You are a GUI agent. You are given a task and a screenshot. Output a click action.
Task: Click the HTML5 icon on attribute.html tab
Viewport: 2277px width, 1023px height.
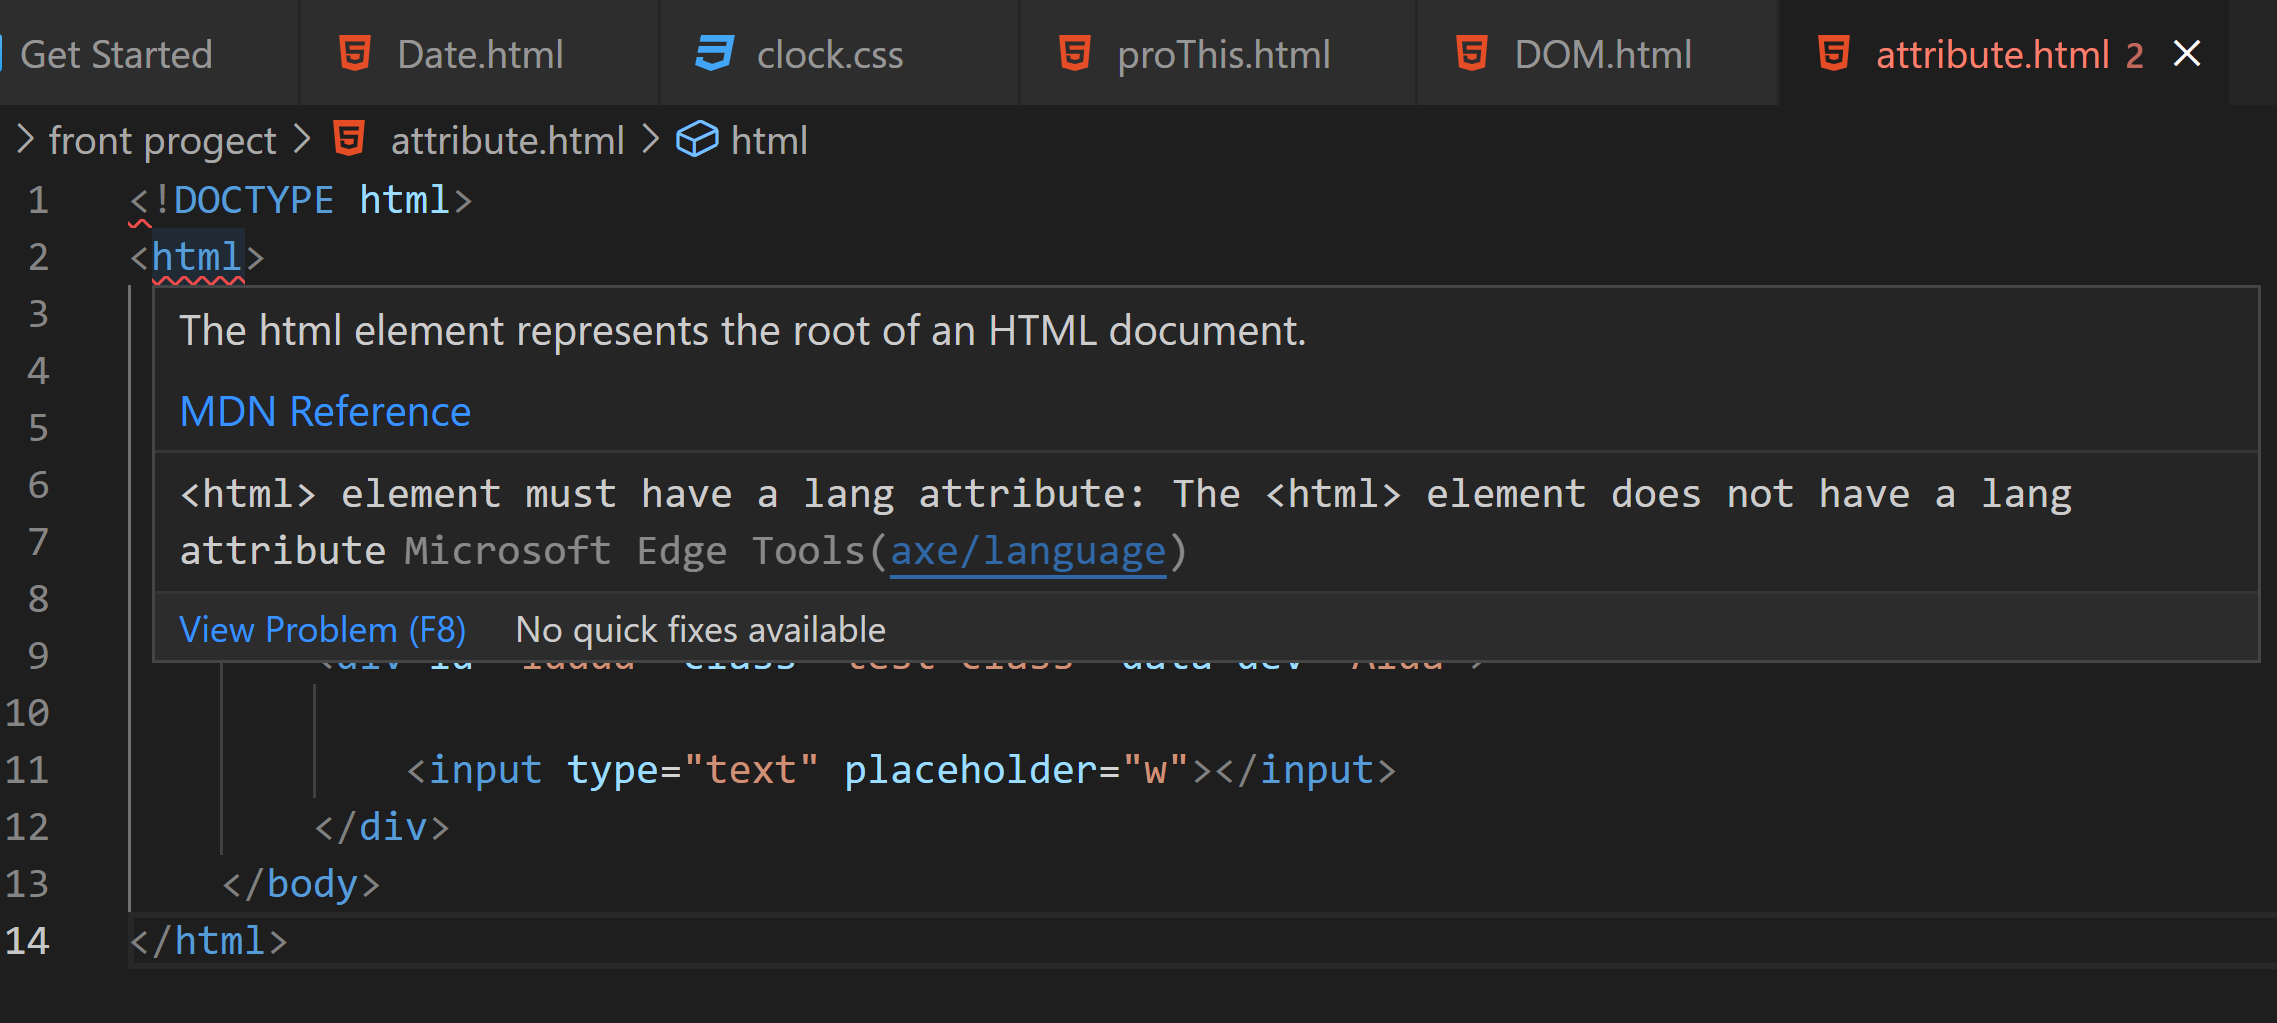[x=1834, y=53]
